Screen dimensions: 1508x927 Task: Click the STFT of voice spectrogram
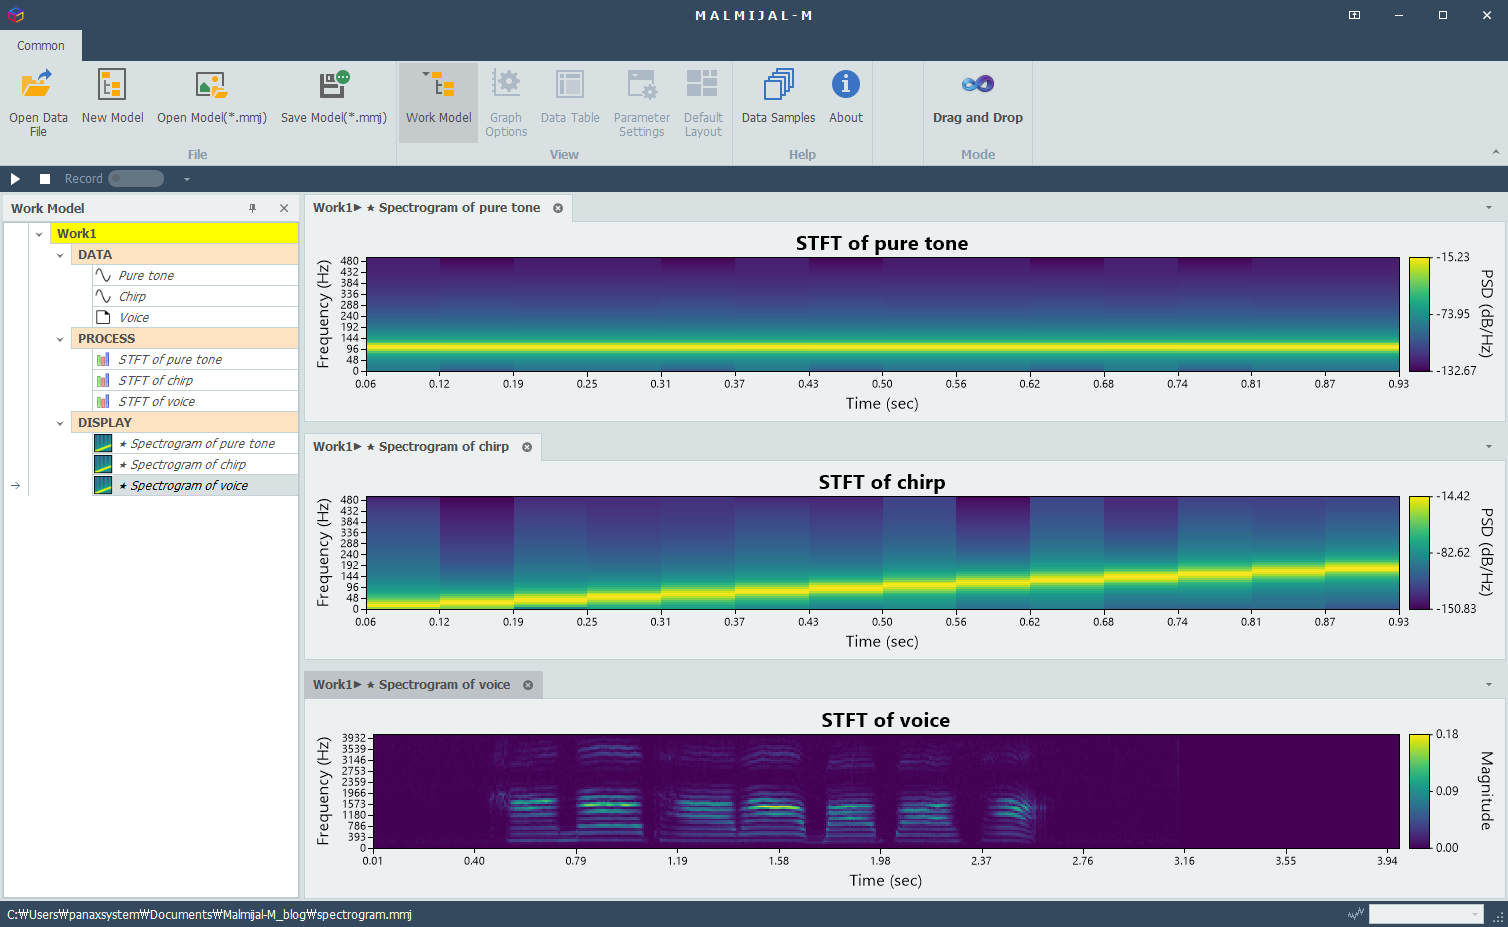pos(886,791)
